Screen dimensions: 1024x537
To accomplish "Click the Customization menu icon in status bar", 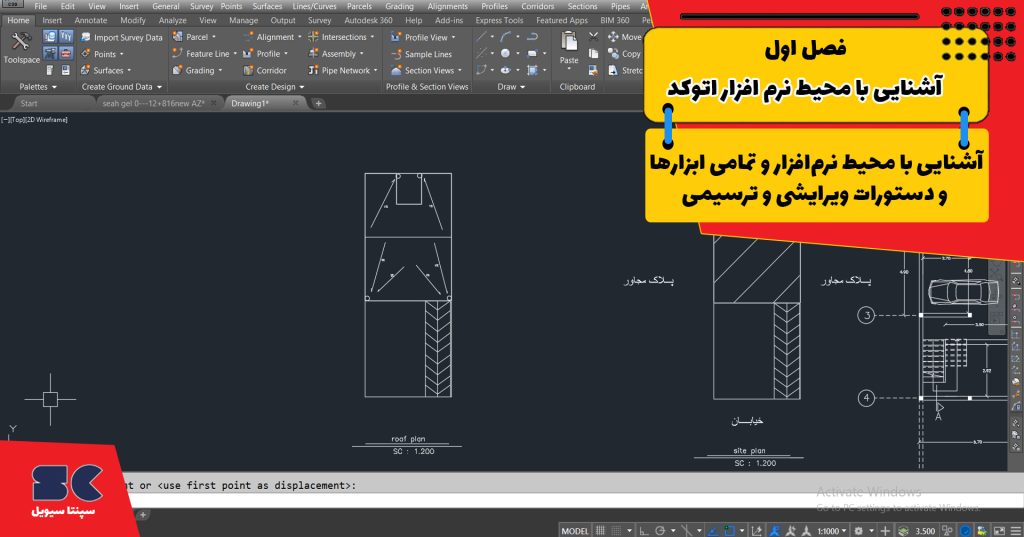I will coord(1015,530).
